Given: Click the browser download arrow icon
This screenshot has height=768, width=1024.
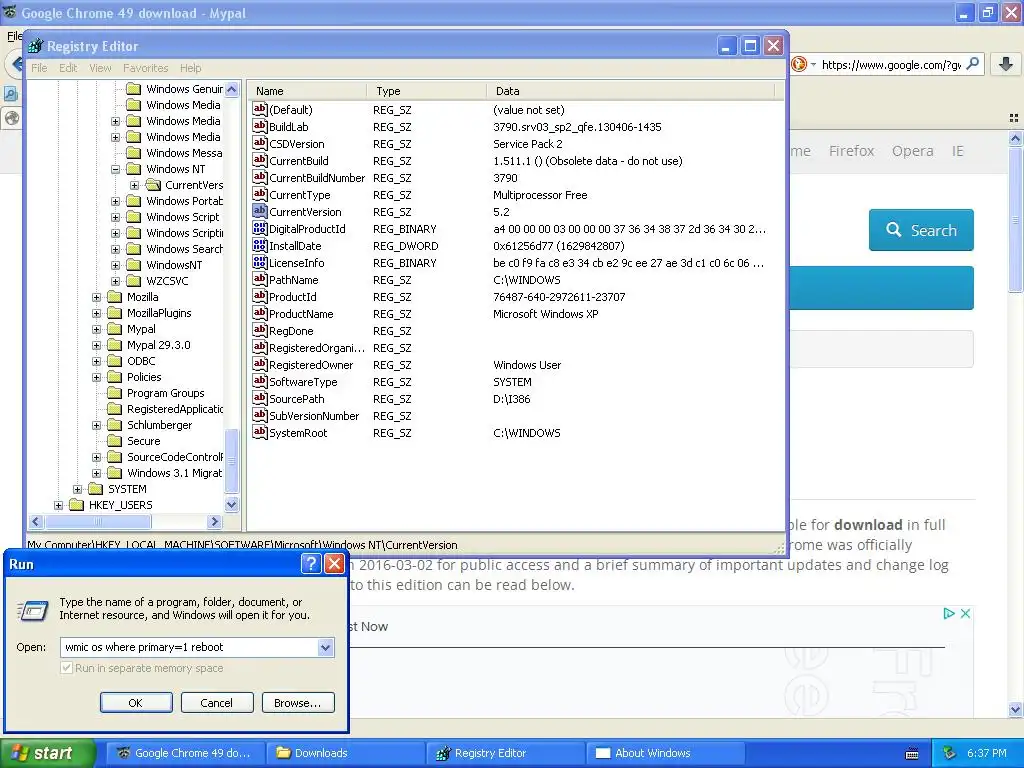Looking at the screenshot, I should [x=1006, y=64].
